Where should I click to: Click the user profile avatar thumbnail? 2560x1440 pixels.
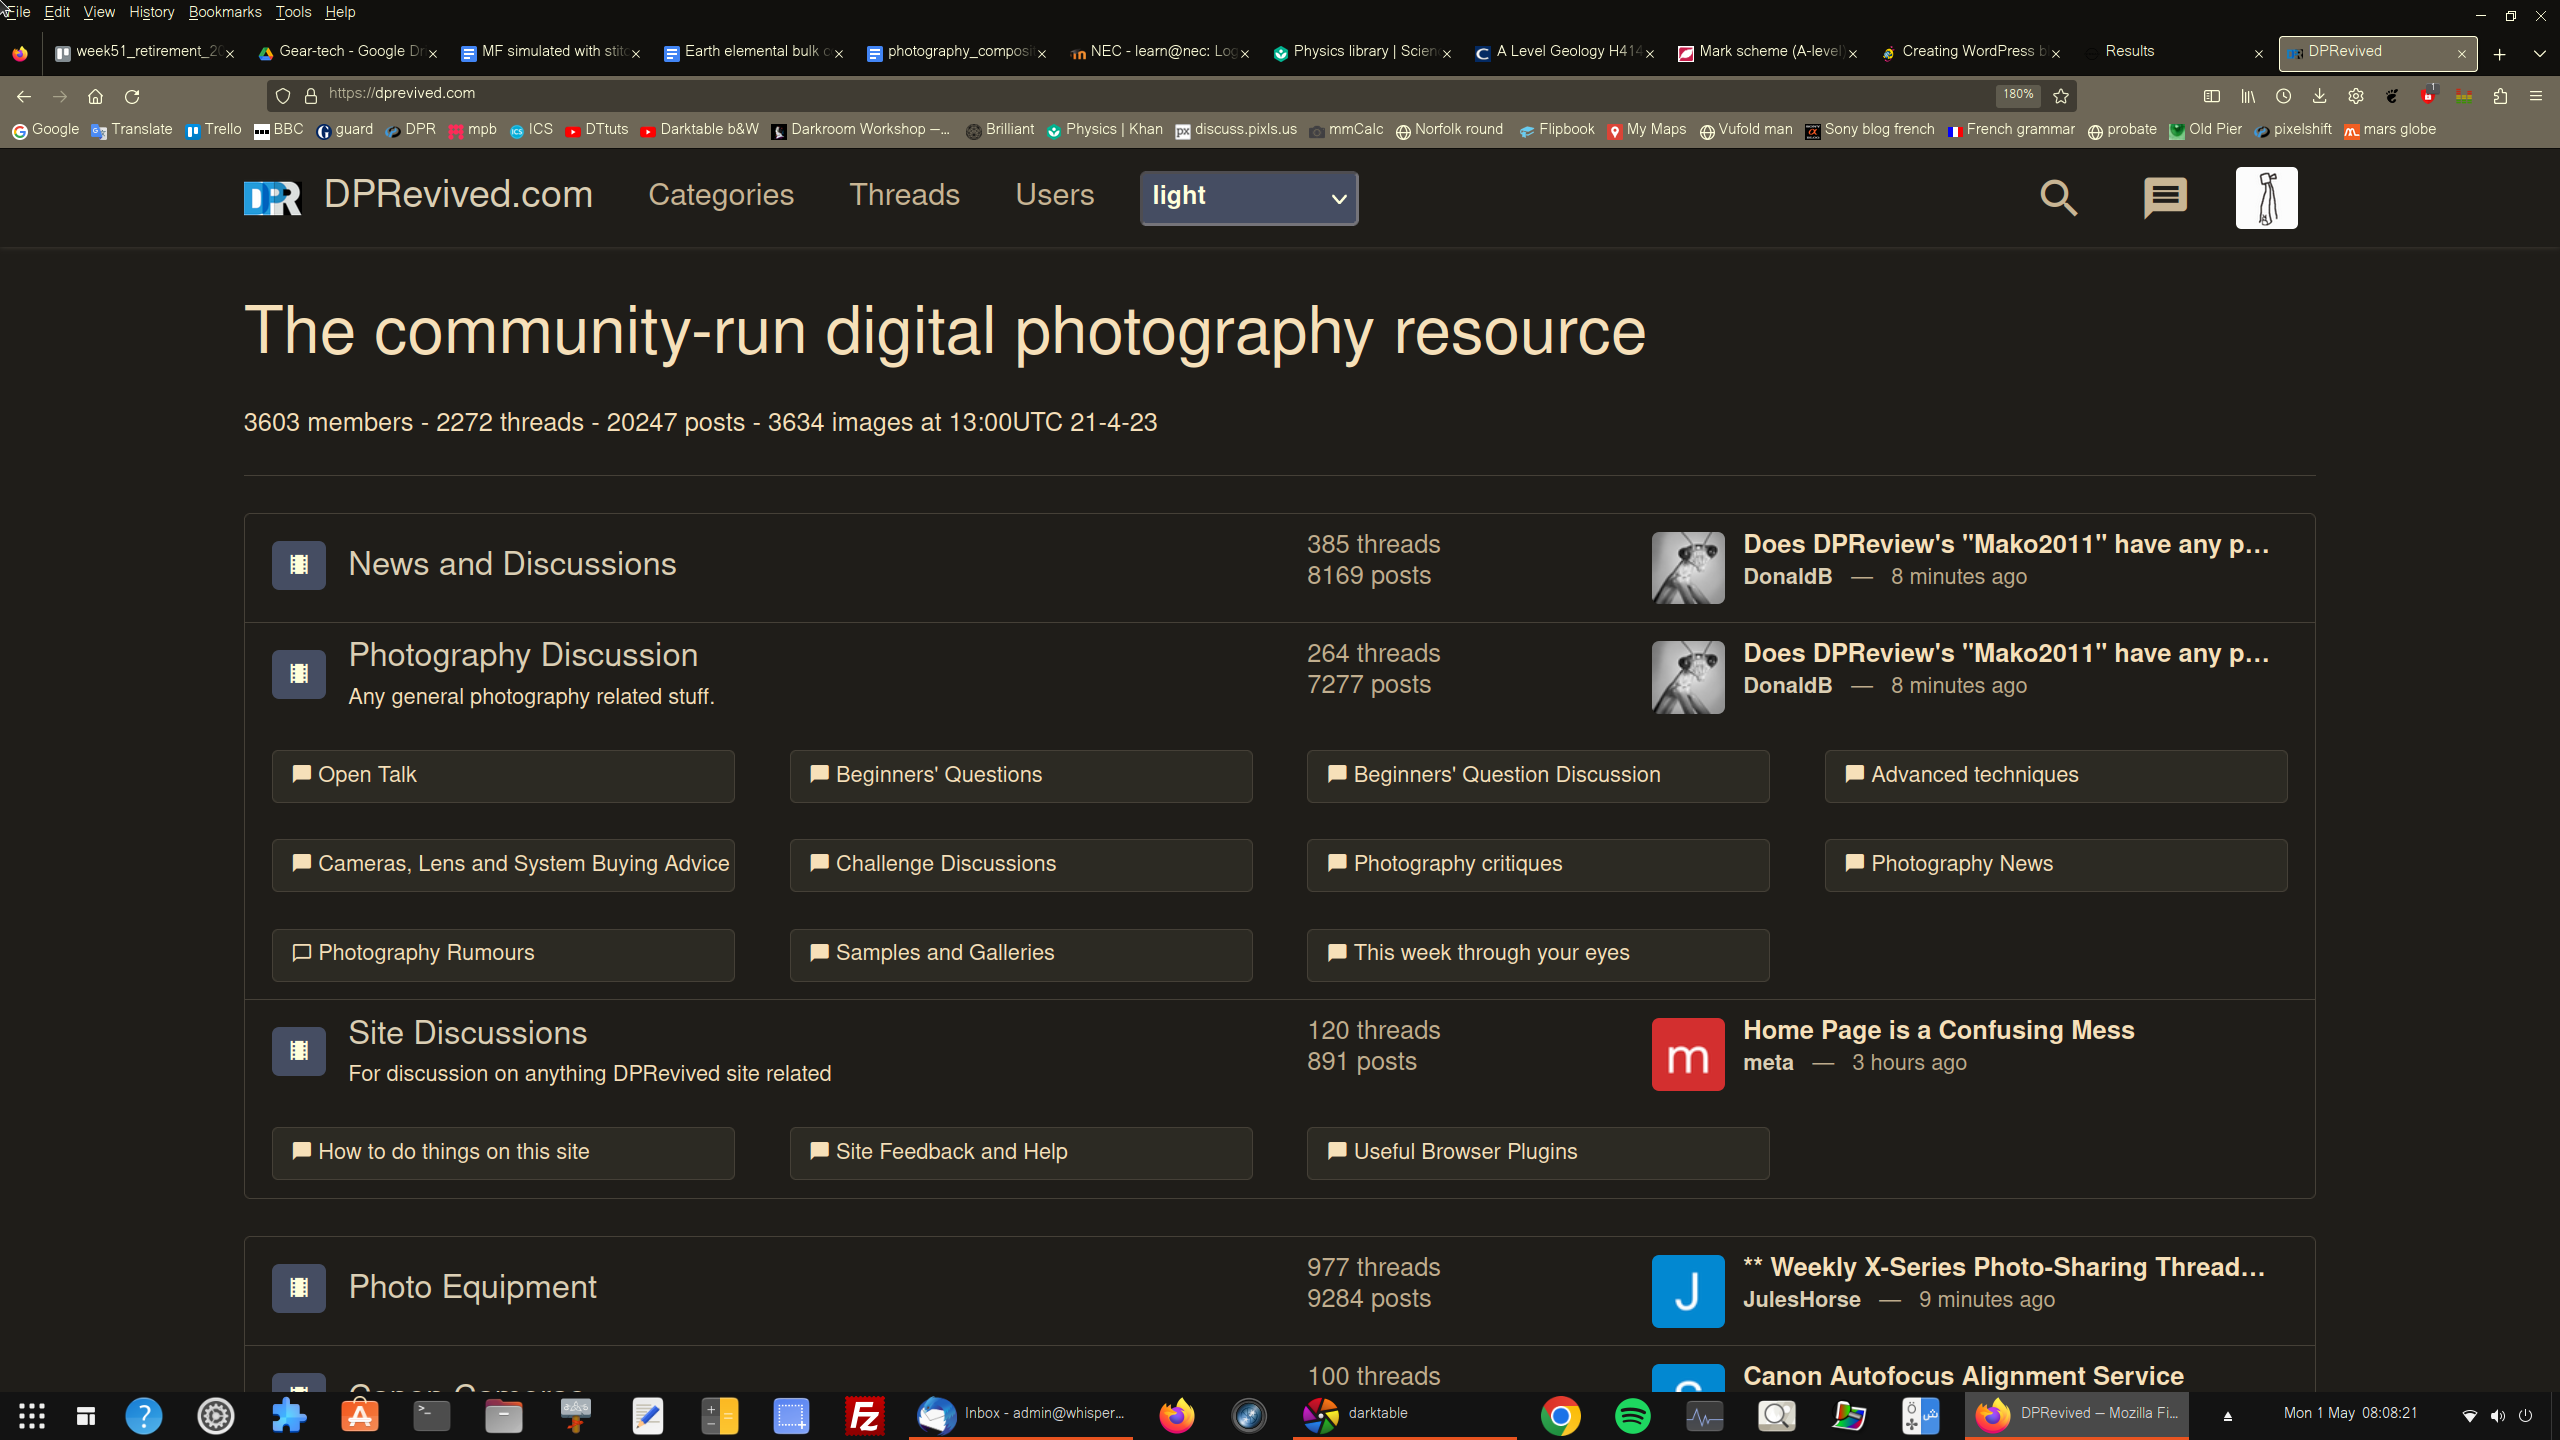2266,197
